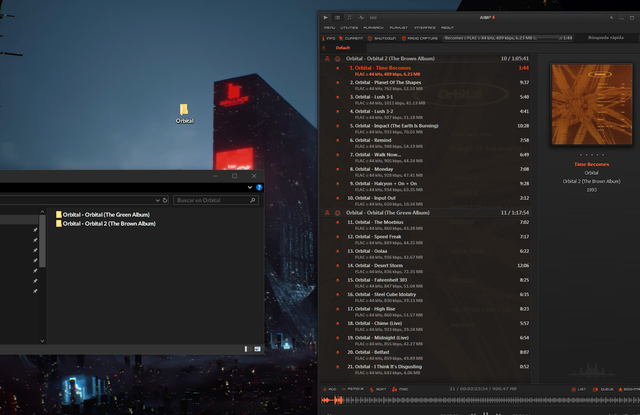Viewport: 640px width, 415px height.
Task: Select track 20. Orbital - Belfast
Action: point(427,355)
